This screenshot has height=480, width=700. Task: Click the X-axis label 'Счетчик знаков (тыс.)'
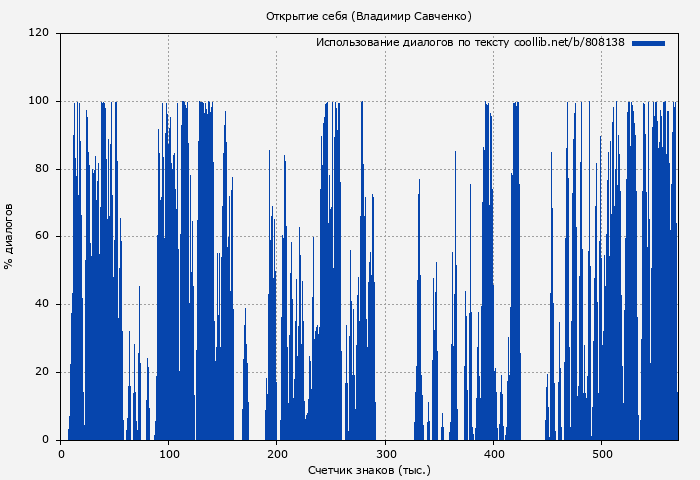click(x=369, y=469)
